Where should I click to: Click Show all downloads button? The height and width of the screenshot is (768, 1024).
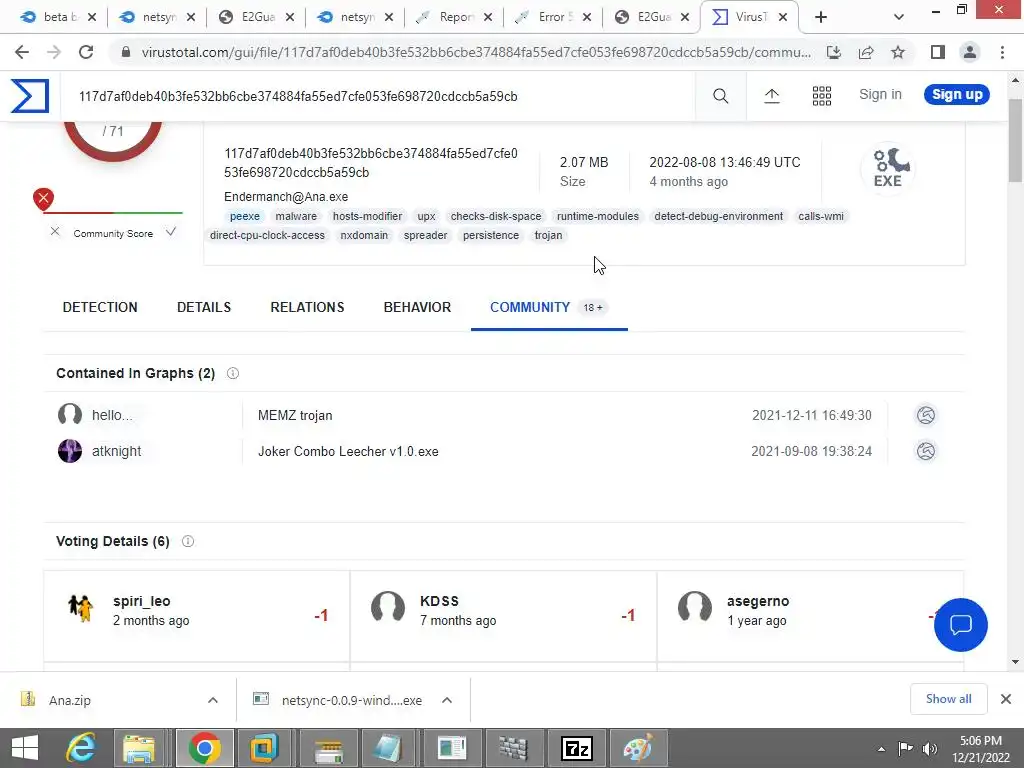[948, 699]
